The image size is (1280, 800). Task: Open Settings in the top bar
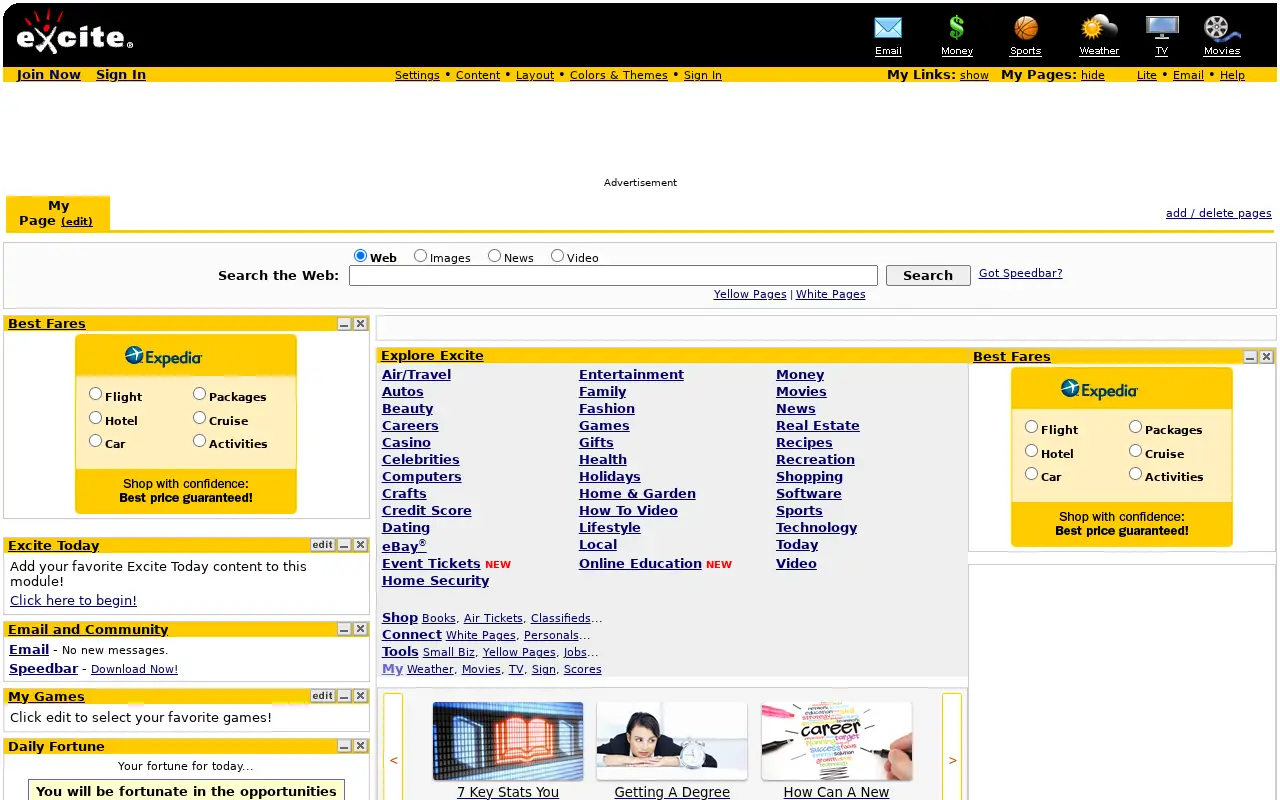click(417, 75)
